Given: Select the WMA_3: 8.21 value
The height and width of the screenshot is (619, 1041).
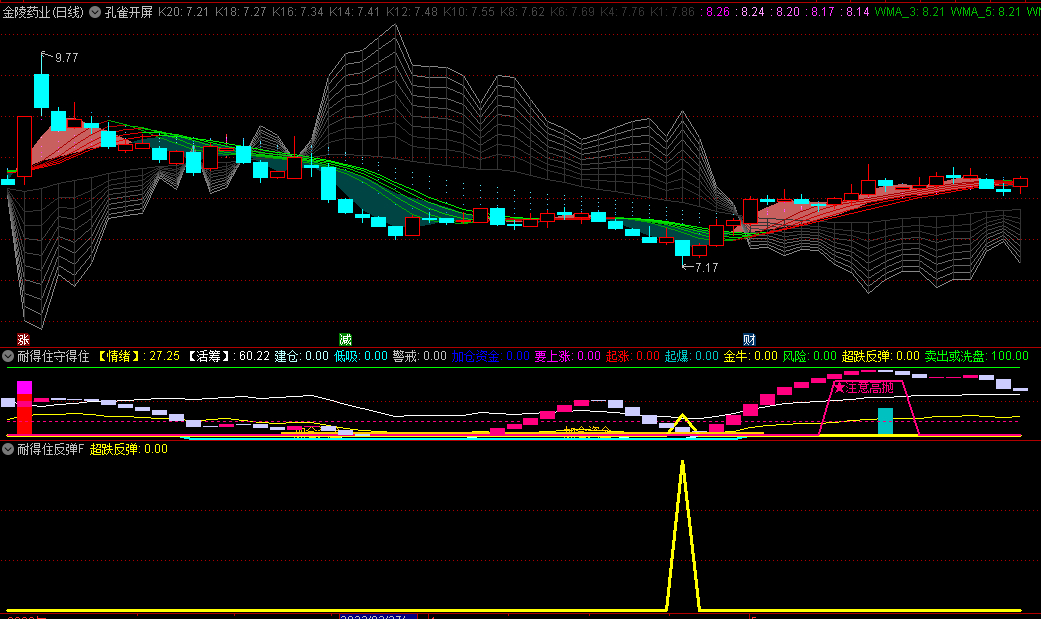Looking at the screenshot, I should click(910, 12).
